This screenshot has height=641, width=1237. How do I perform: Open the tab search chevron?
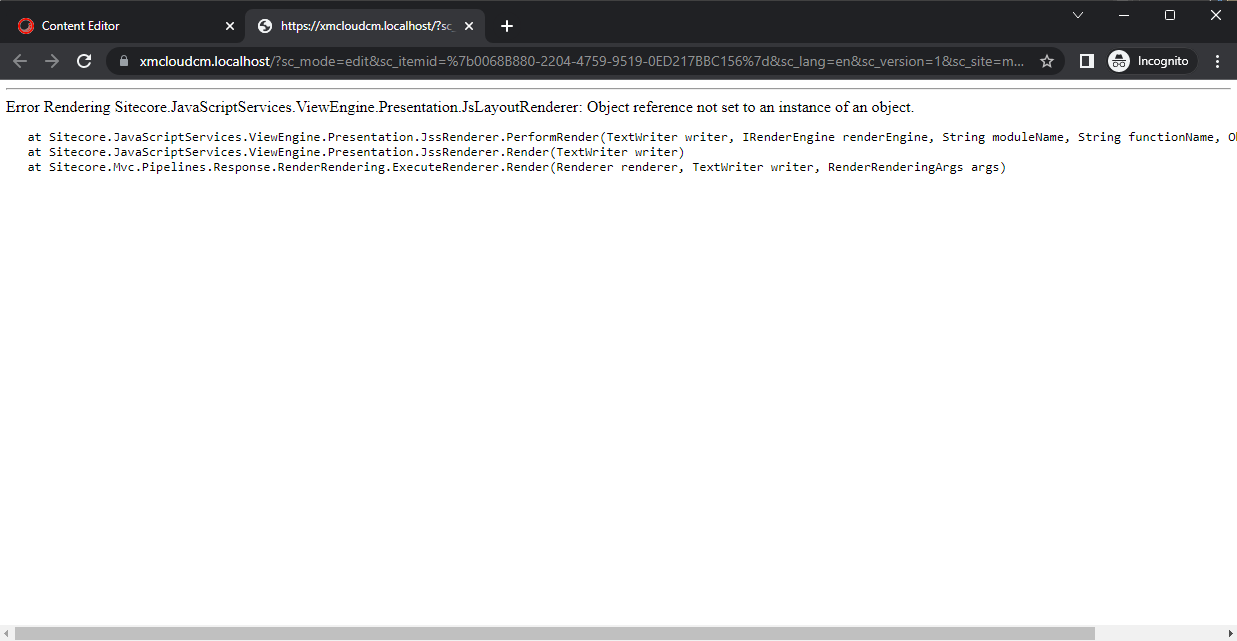tap(1078, 15)
